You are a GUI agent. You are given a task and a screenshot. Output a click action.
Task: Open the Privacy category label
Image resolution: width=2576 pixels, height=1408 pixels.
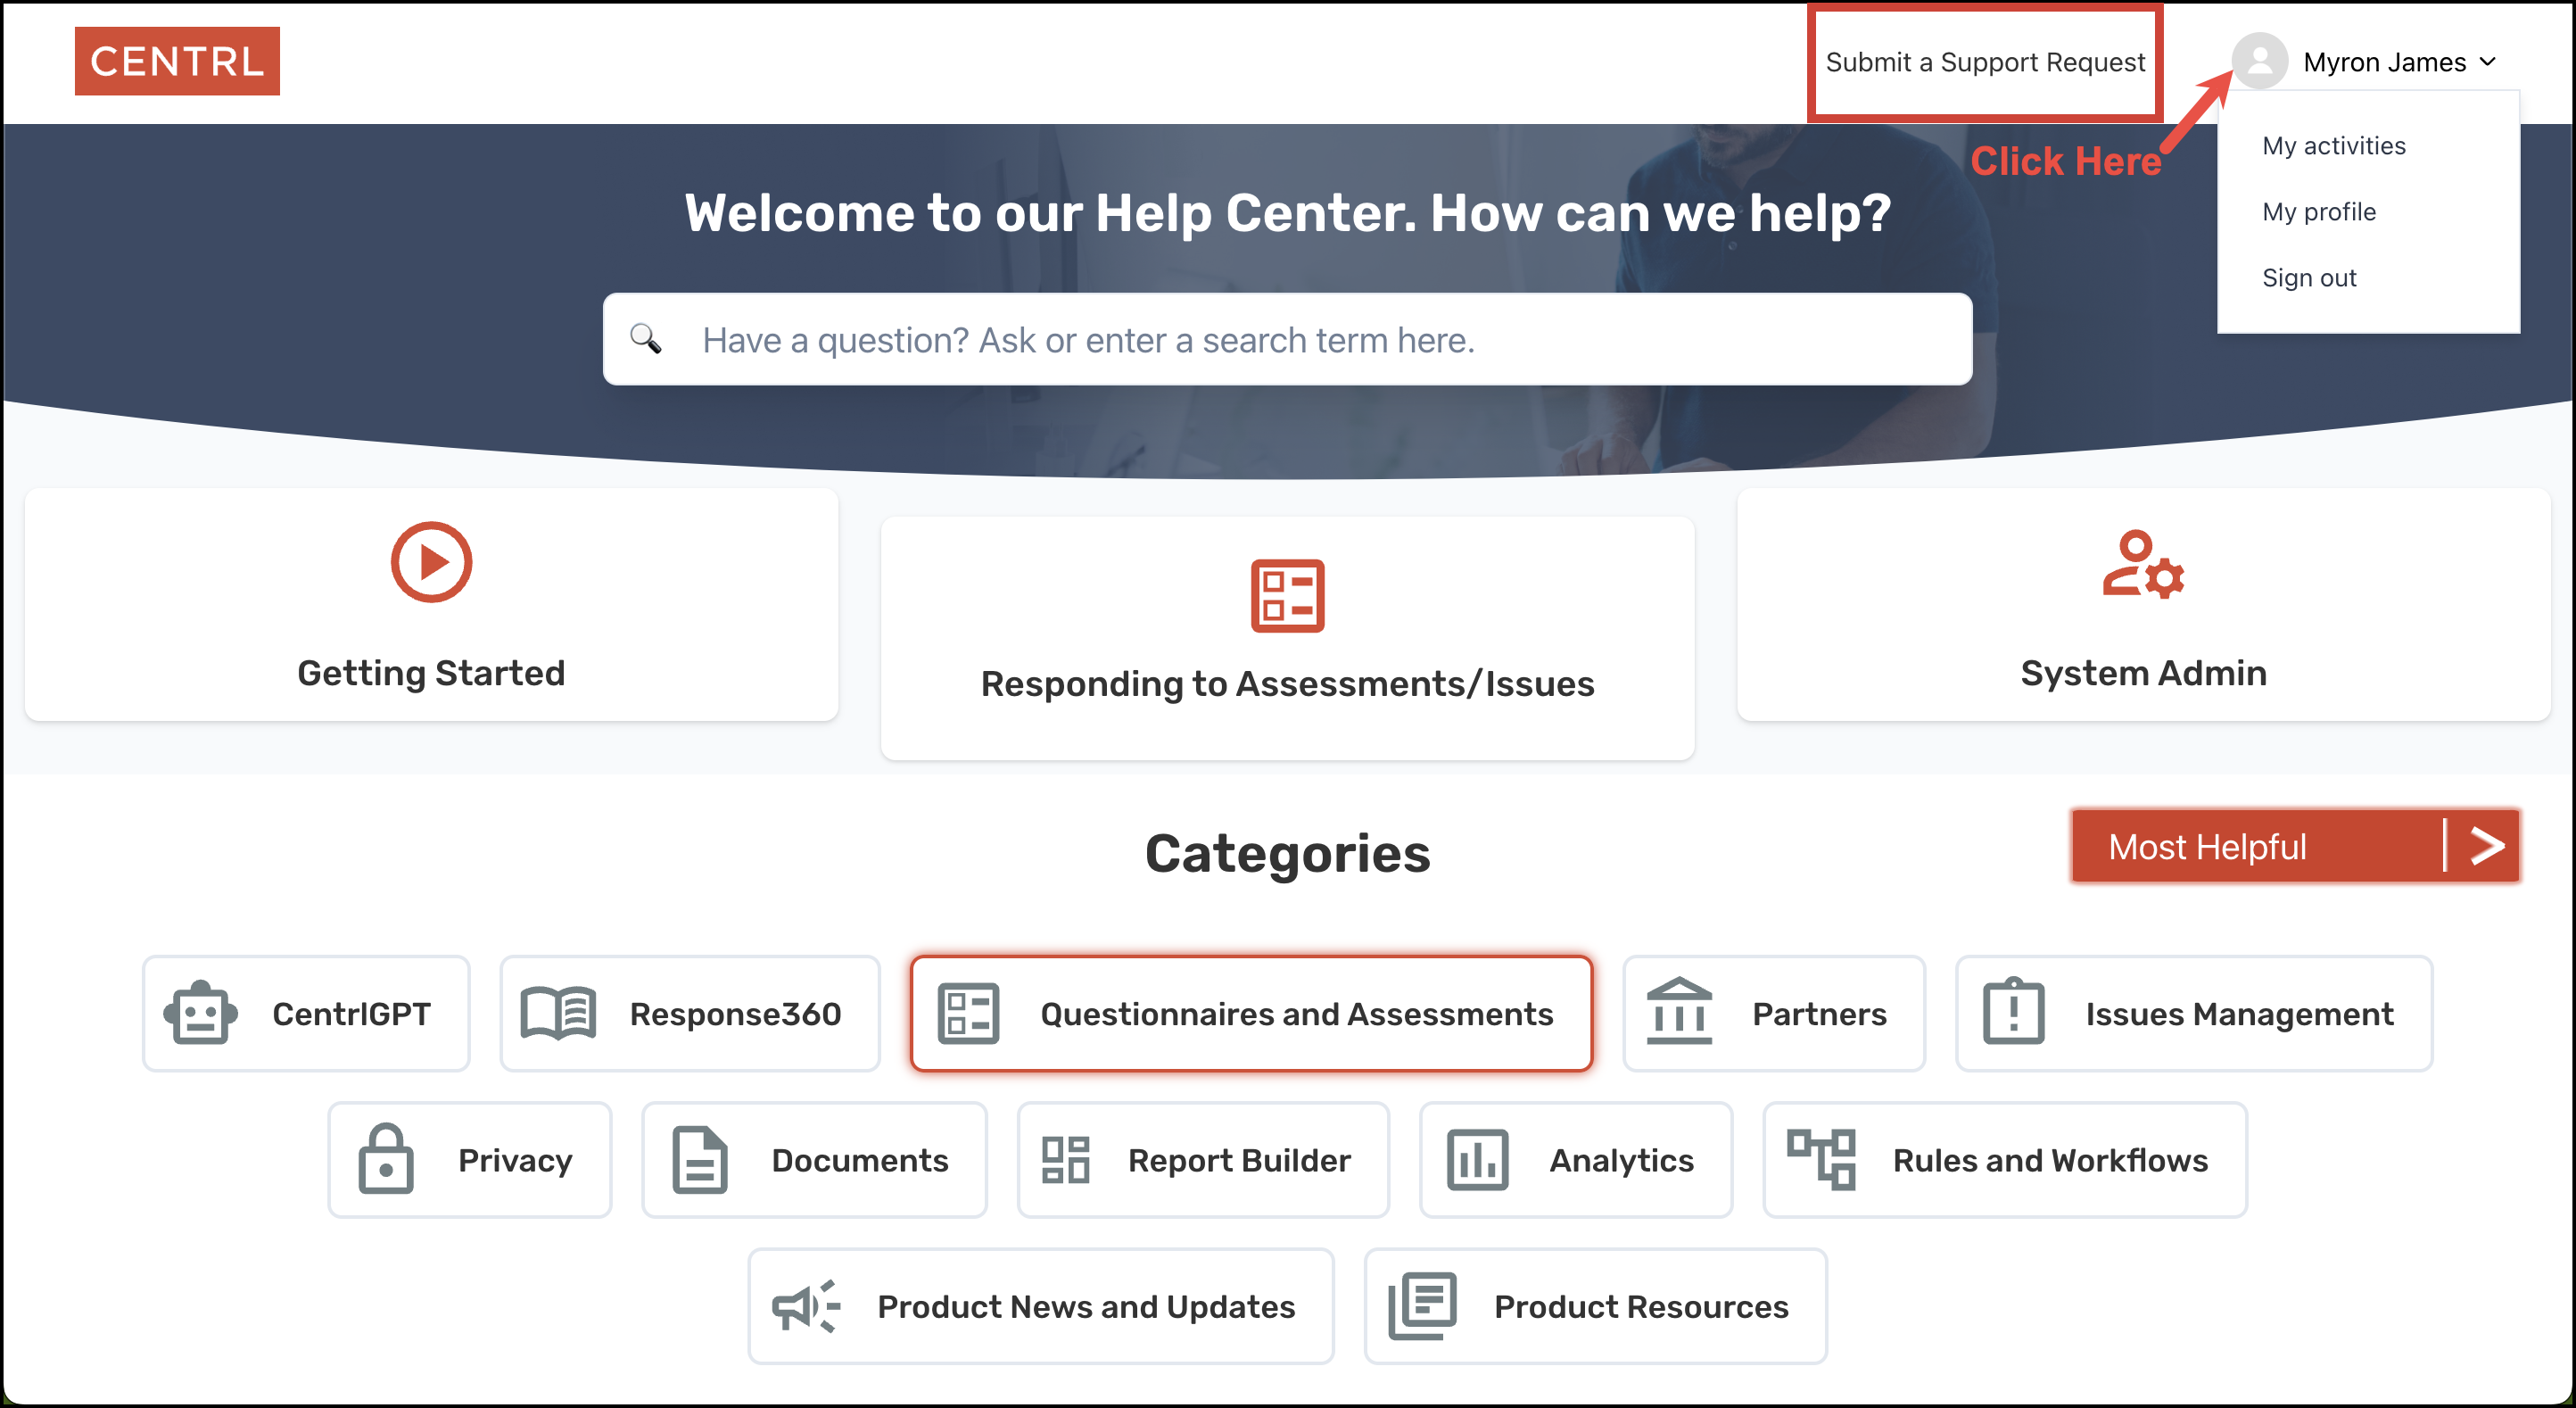(x=515, y=1160)
